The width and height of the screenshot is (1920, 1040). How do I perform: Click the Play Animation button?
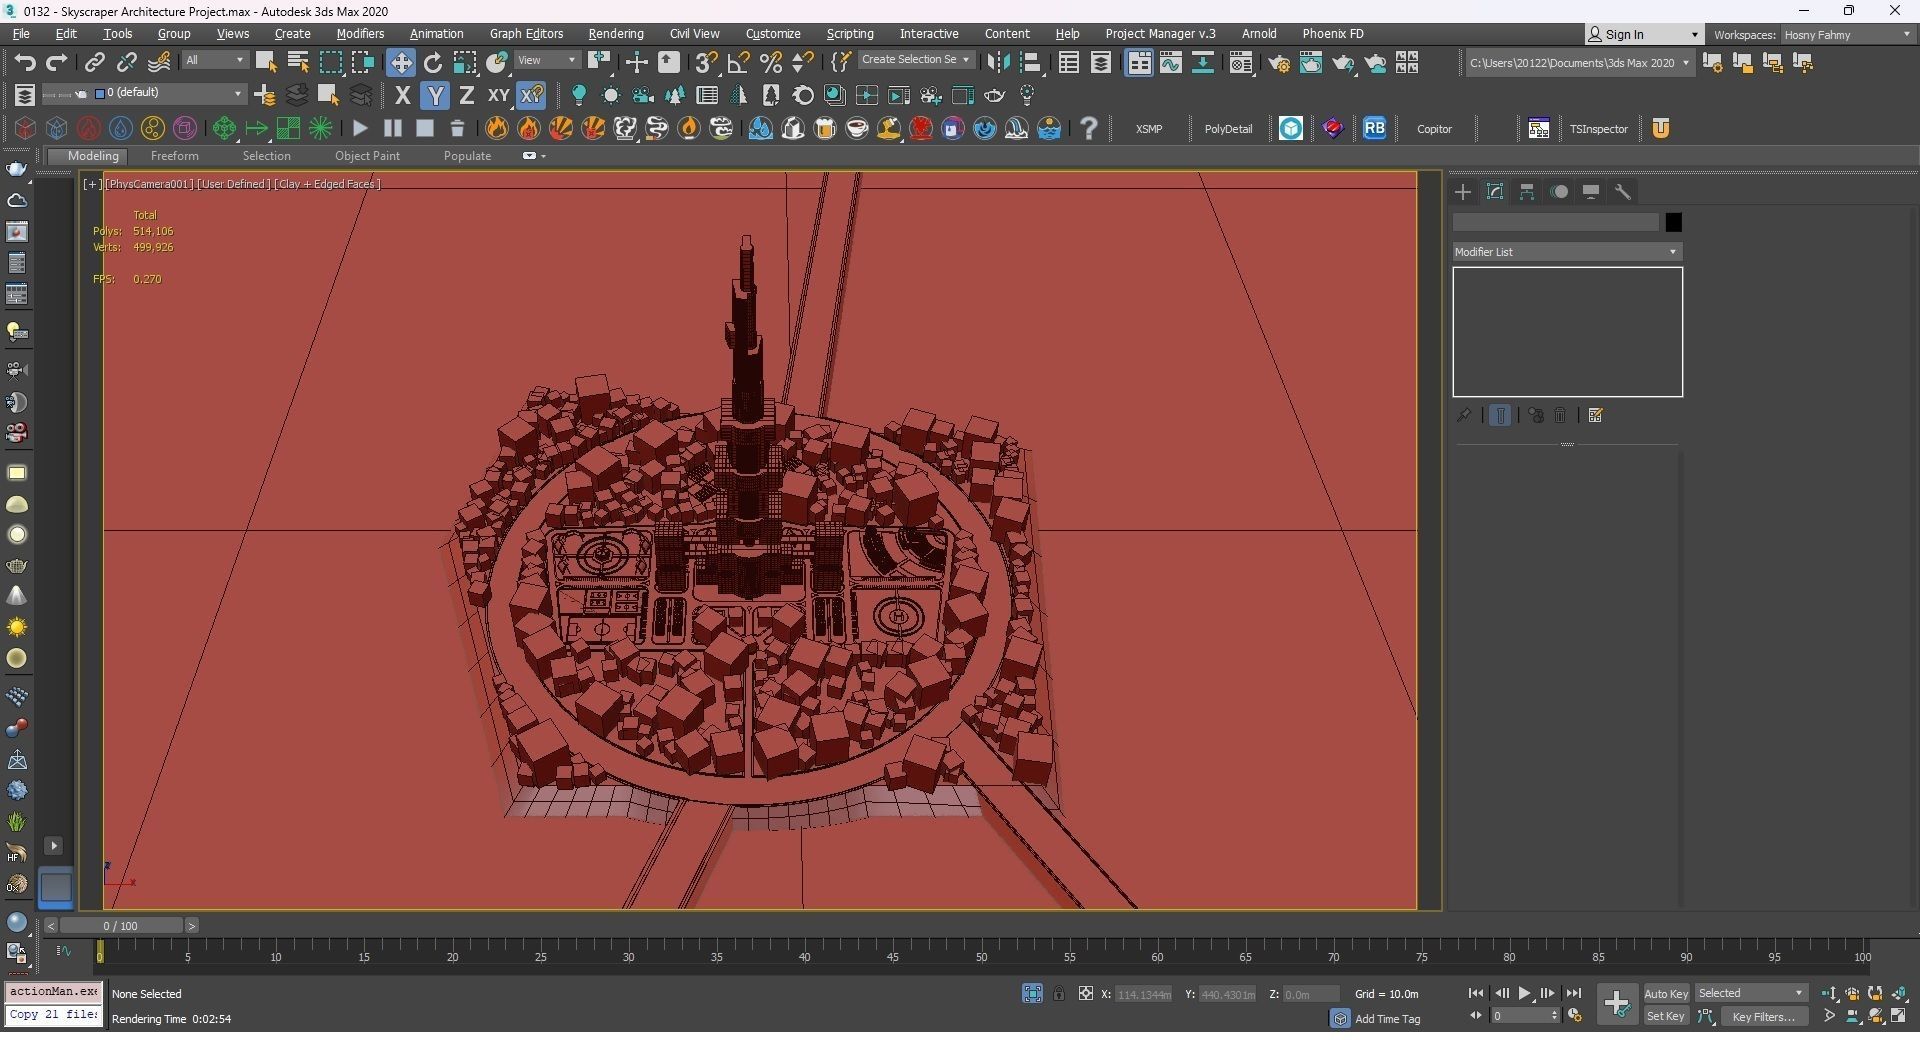click(1524, 994)
